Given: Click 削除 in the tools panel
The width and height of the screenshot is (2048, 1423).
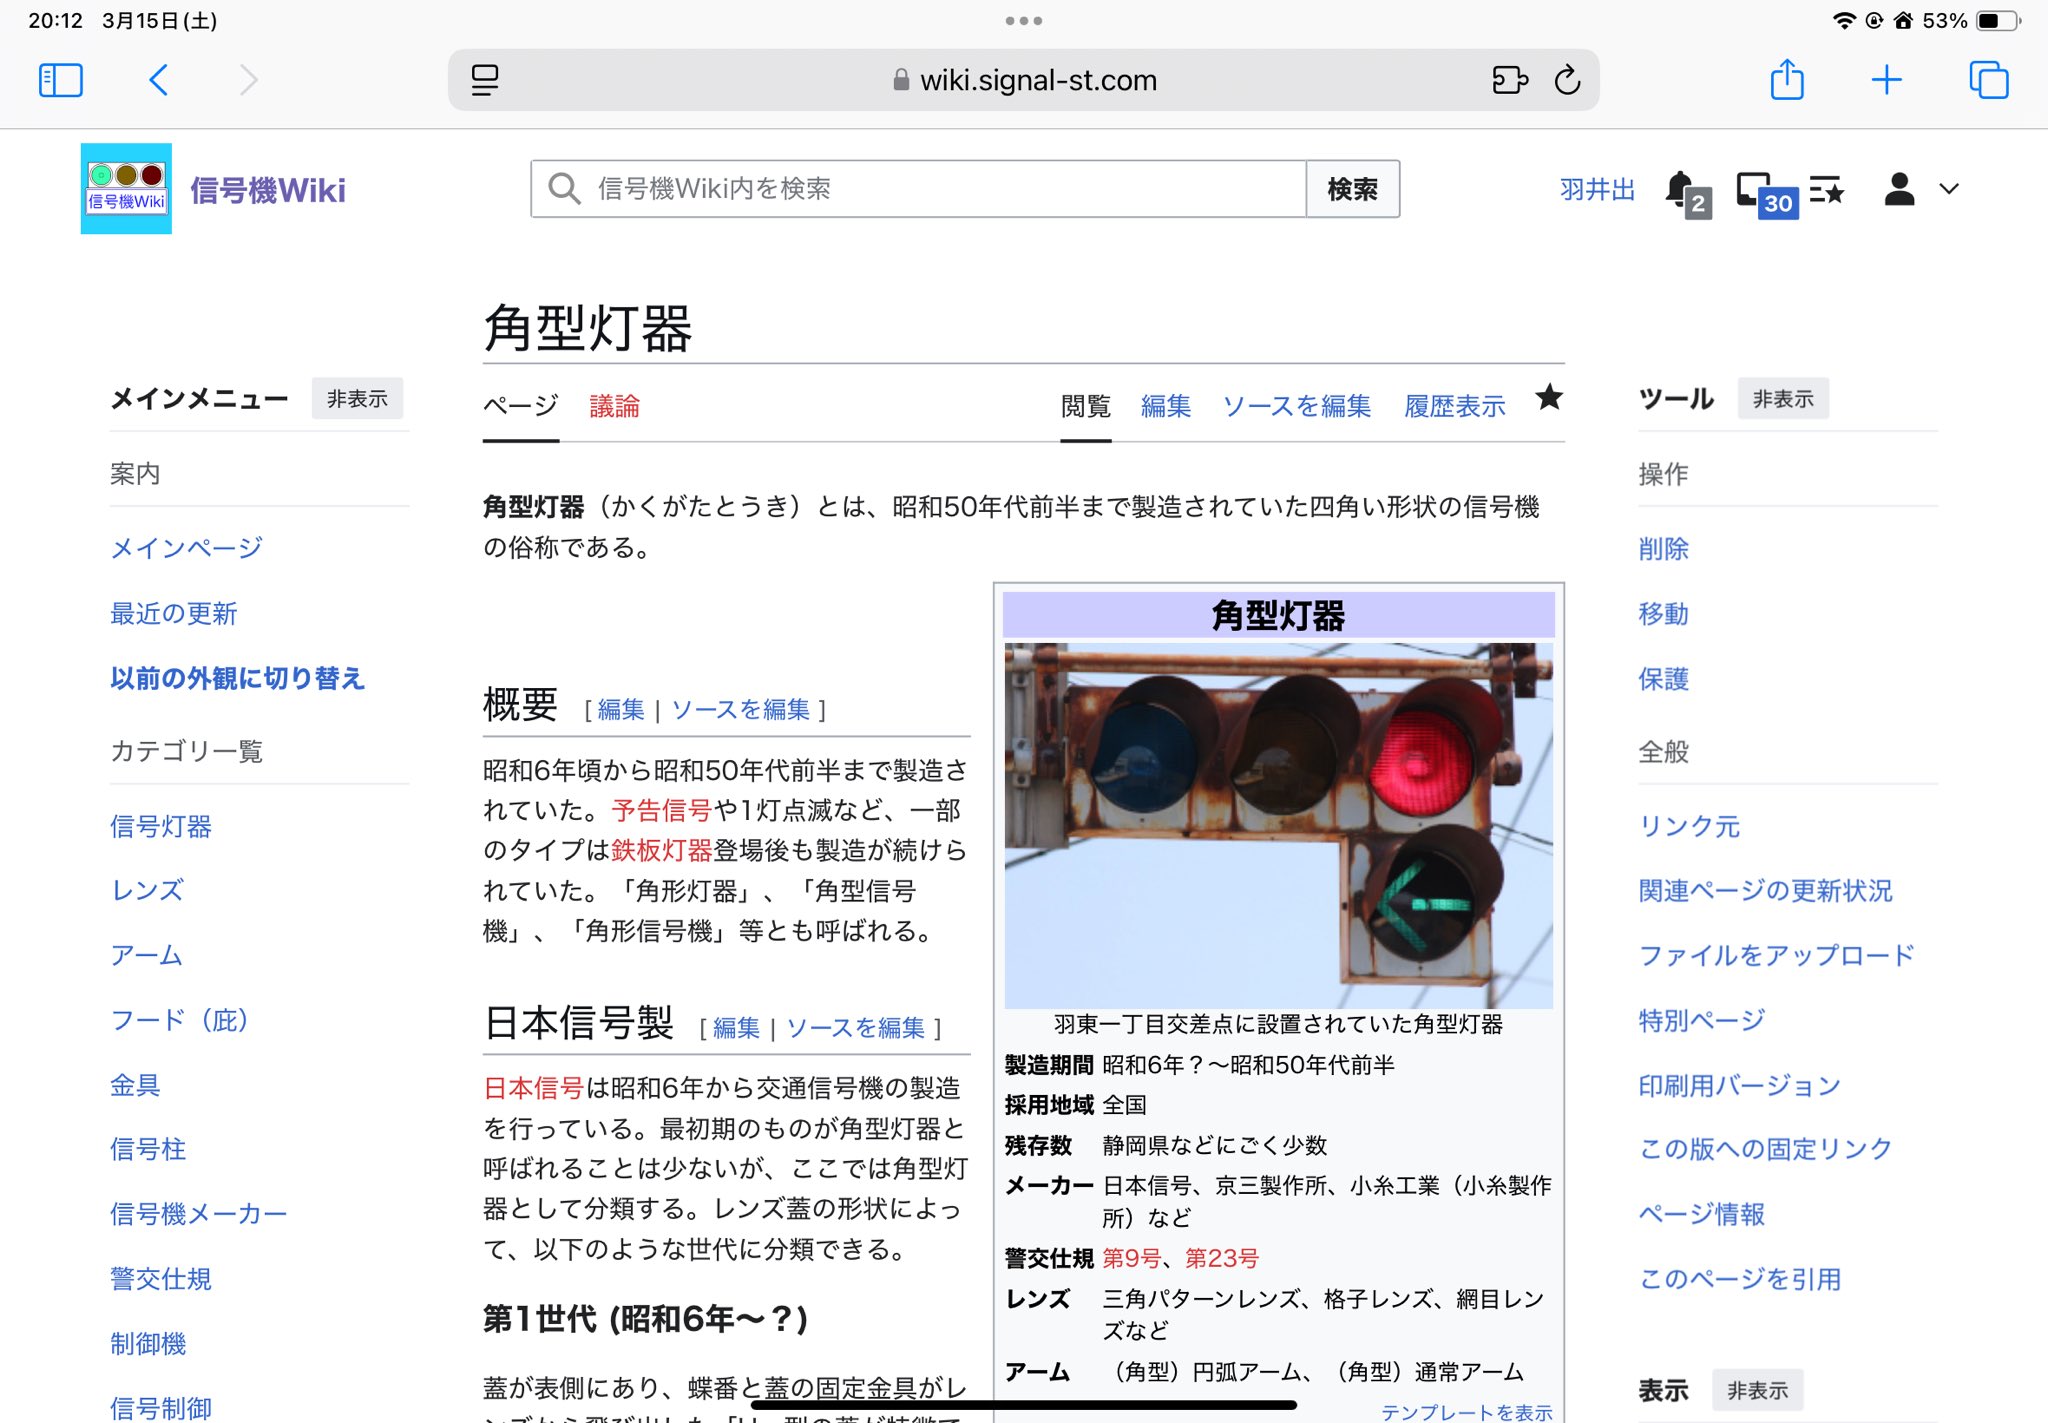Looking at the screenshot, I should coord(1664,548).
